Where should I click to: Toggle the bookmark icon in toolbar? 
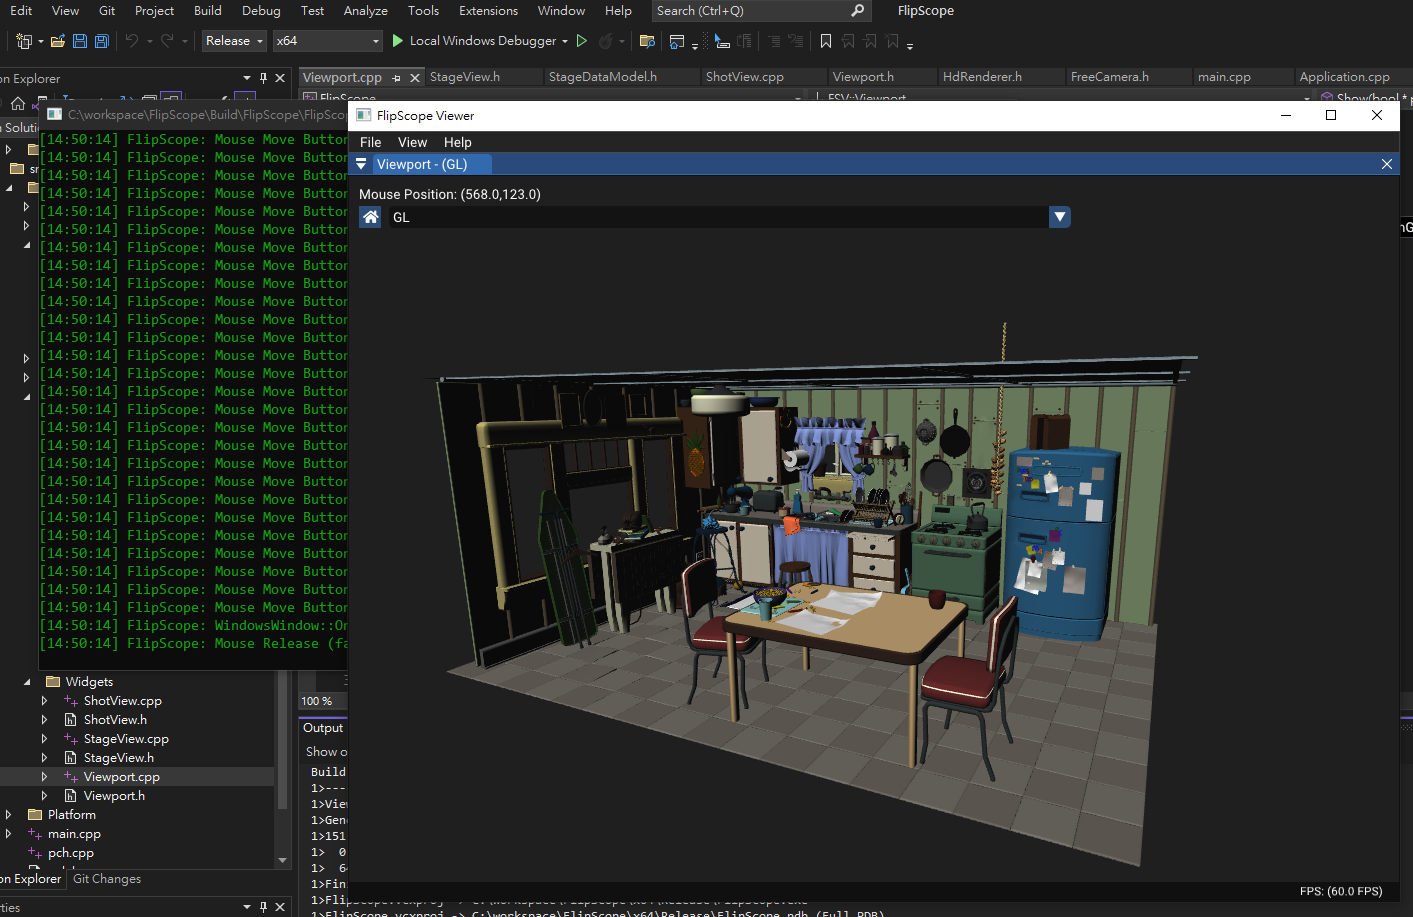click(825, 41)
